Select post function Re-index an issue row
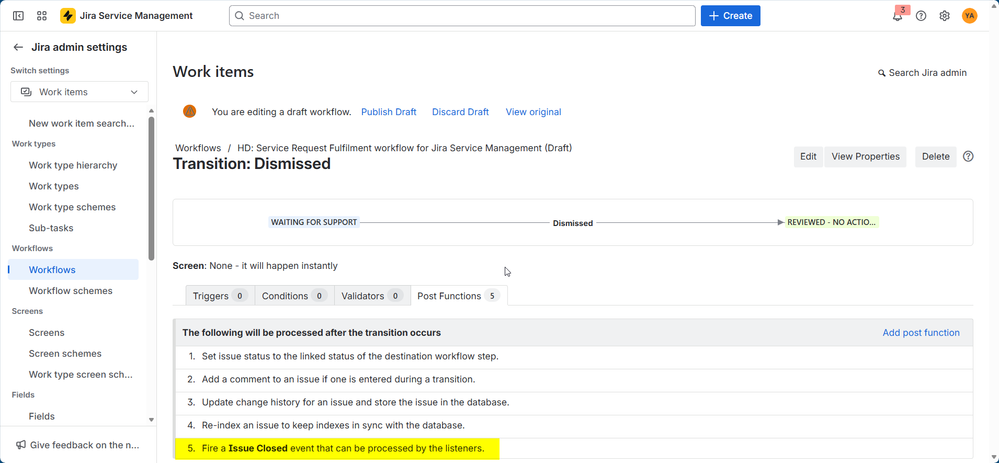 tap(574, 425)
